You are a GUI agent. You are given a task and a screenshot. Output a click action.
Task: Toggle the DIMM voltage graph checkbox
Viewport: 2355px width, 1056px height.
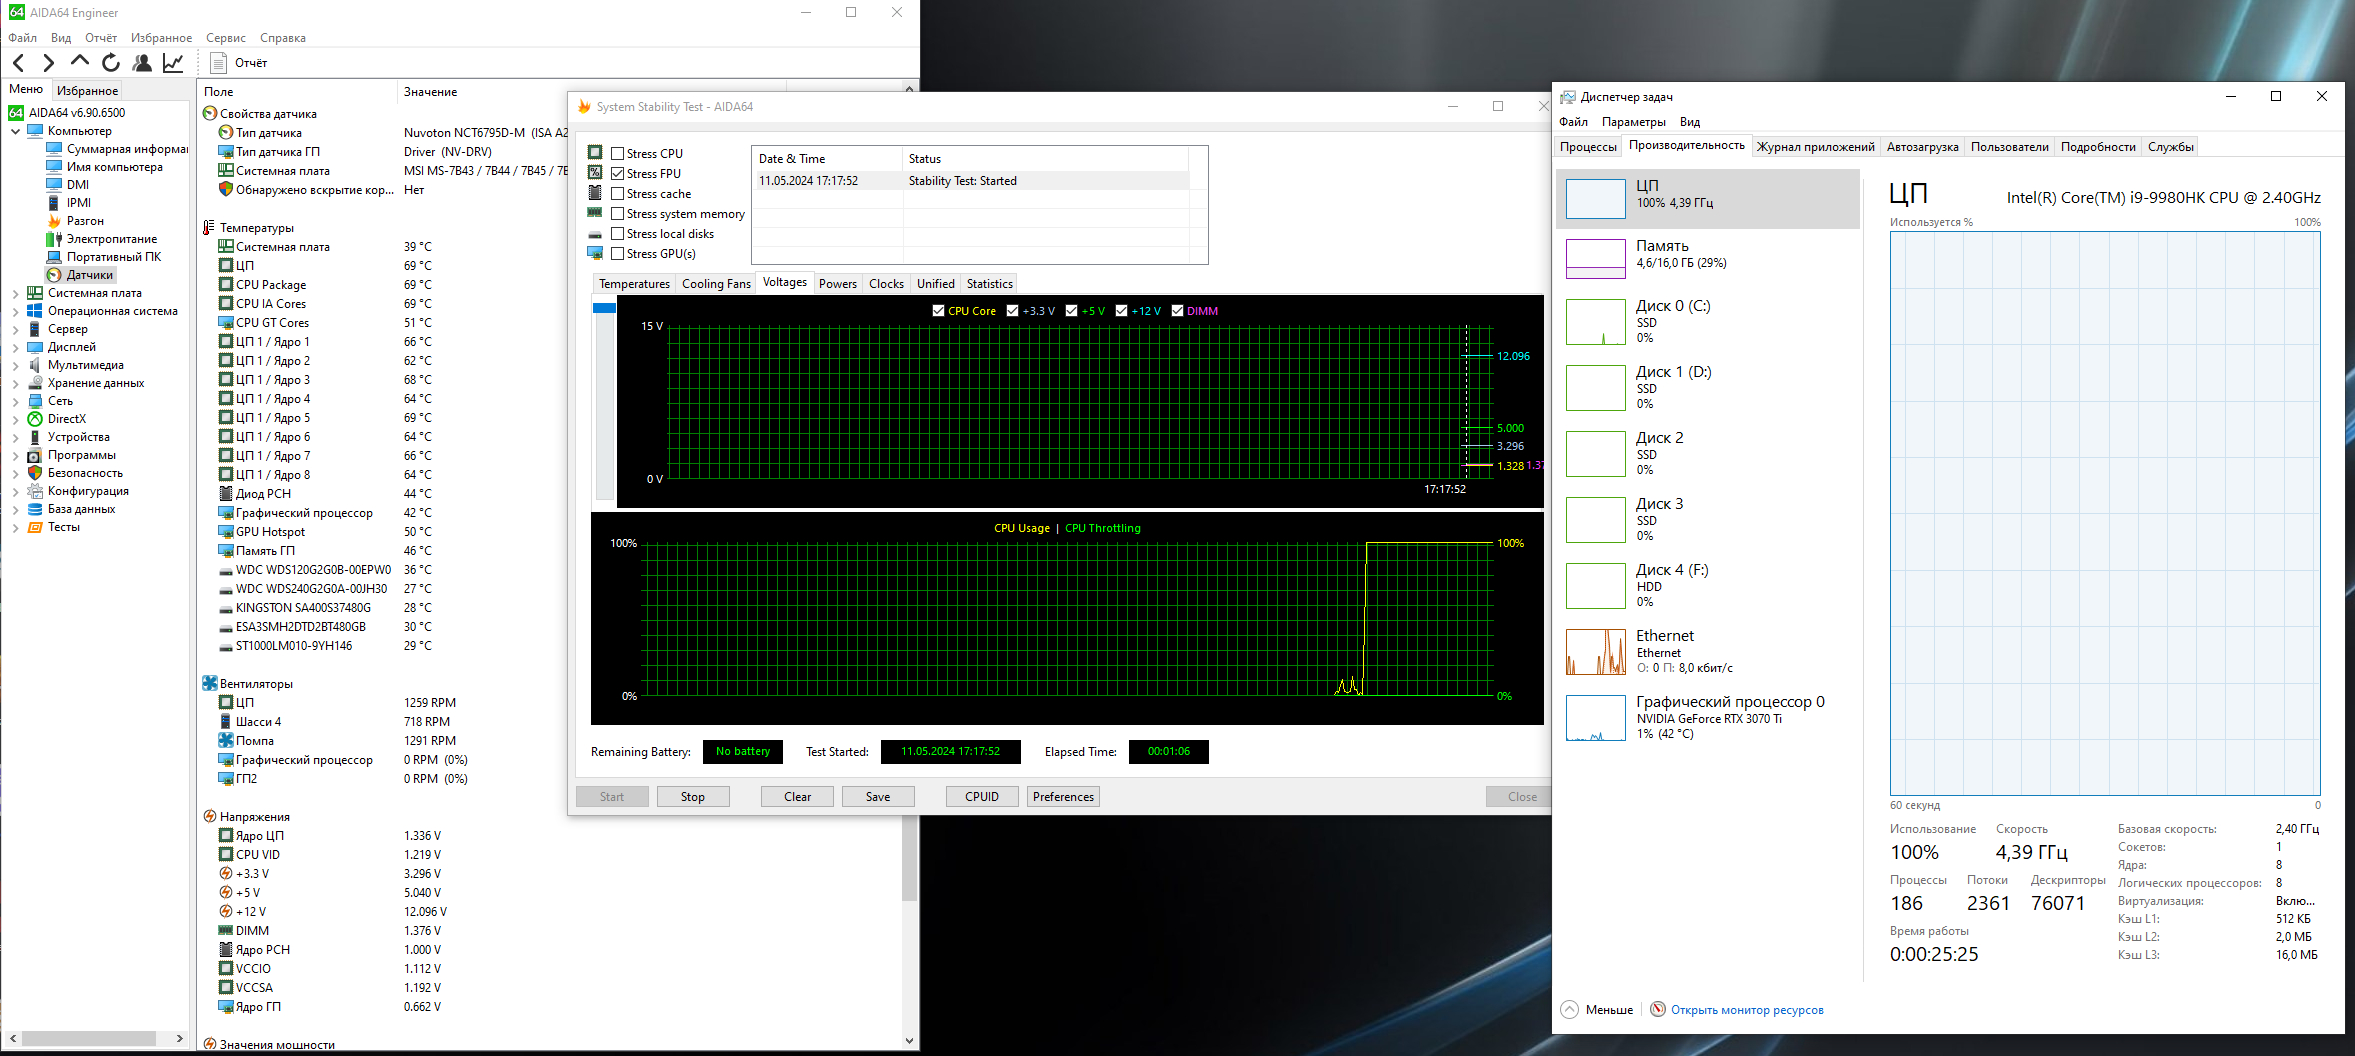pos(1177,311)
